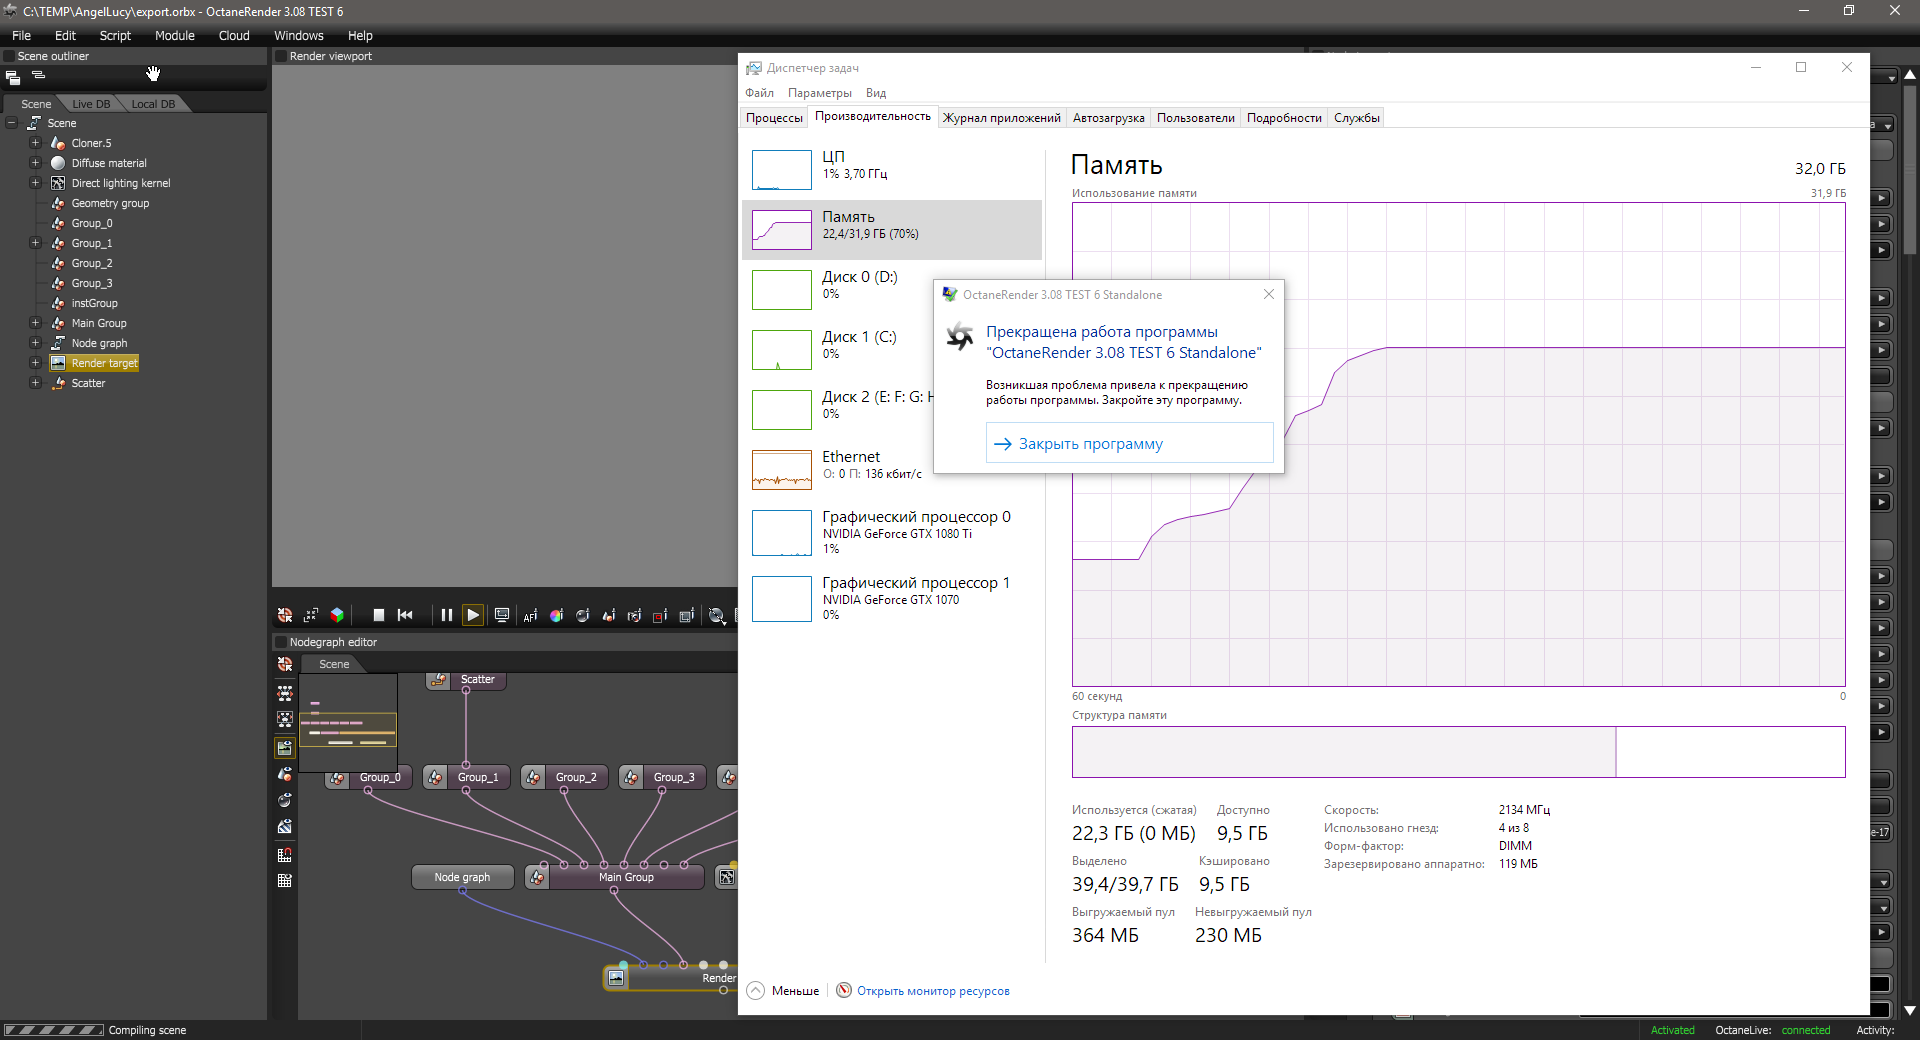Viewport: 1920px width, 1040px height.
Task: Collapse the root Scene tree node
Action: coord(12,123)
